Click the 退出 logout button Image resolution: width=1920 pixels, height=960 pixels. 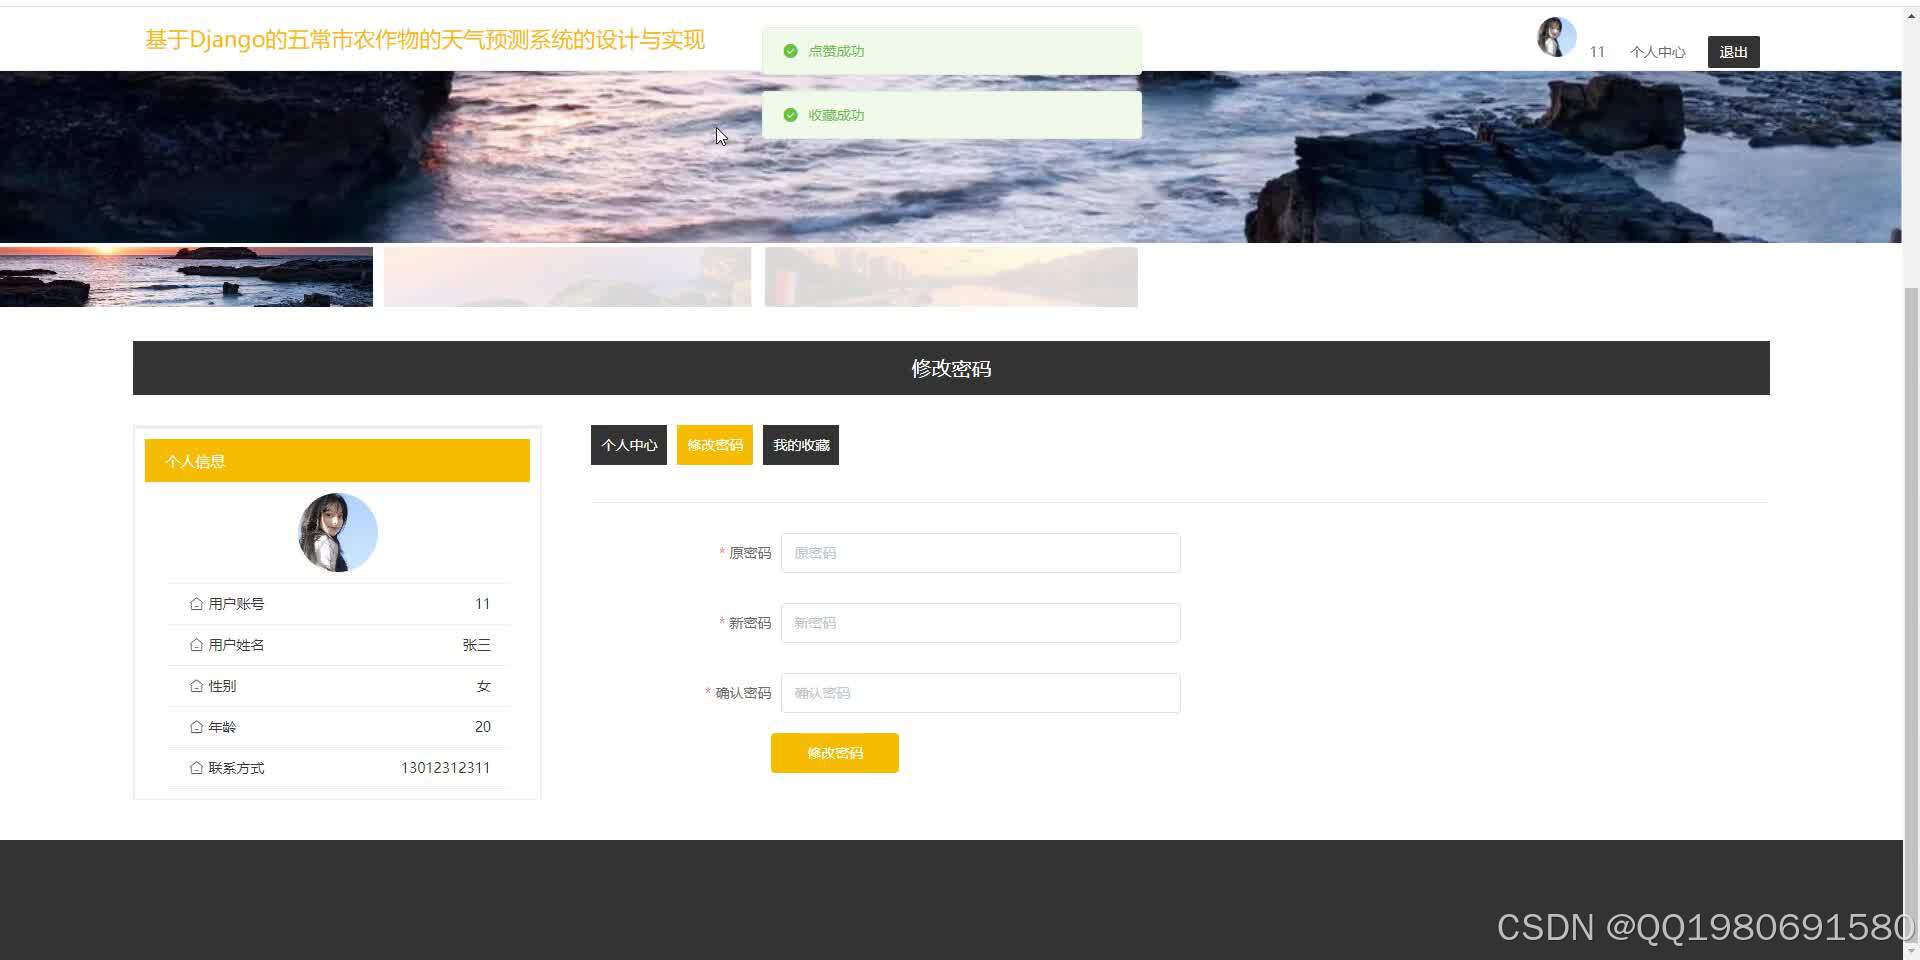(1734, 52)
